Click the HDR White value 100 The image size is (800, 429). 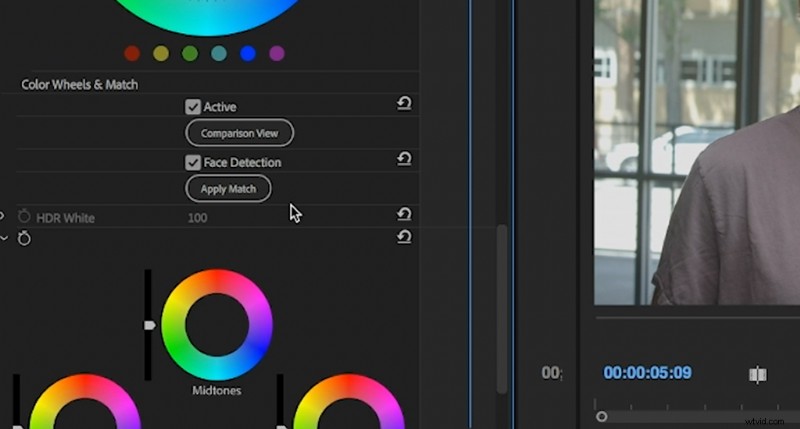[x=197, y=218]
